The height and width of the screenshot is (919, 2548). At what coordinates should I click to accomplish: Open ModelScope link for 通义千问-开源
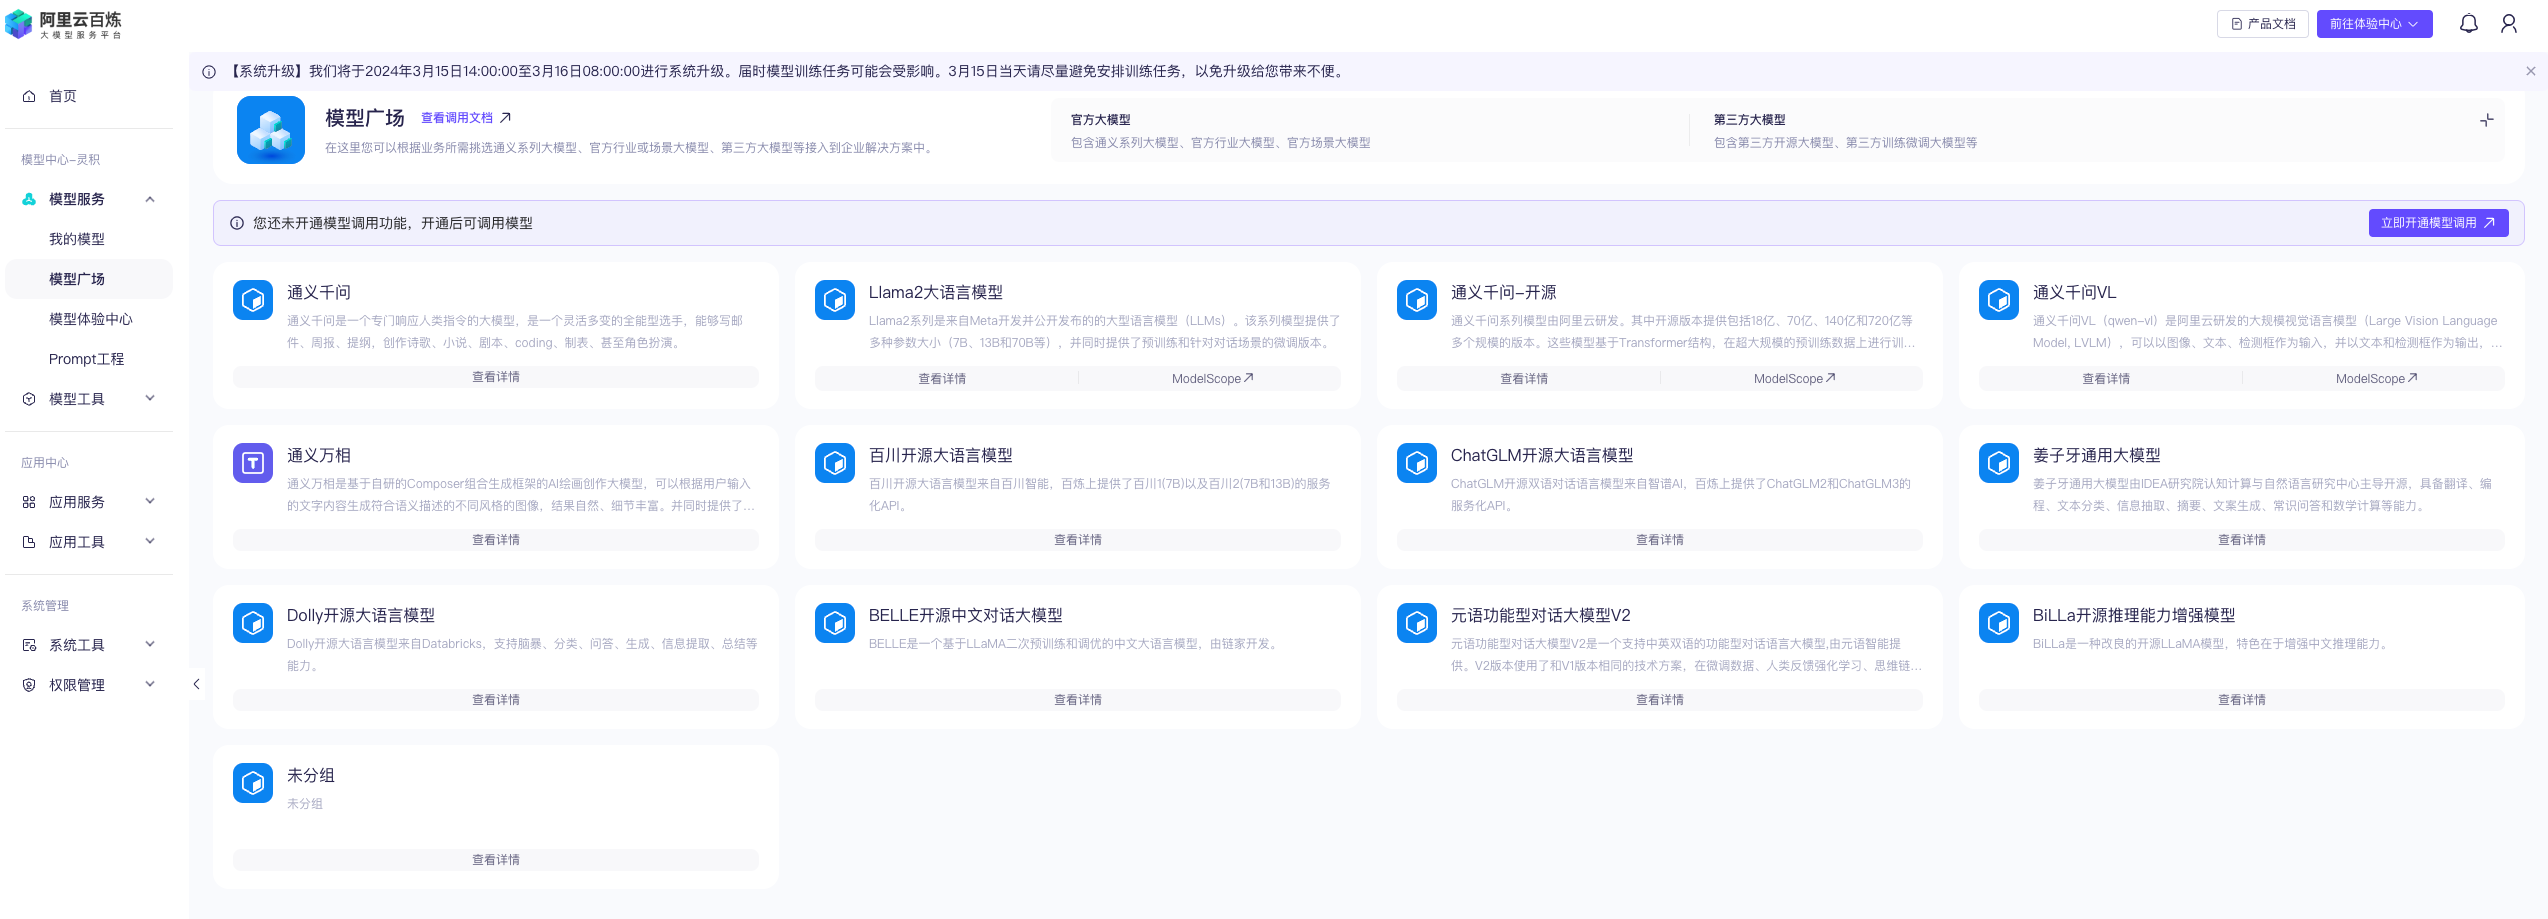point(1794,379)
